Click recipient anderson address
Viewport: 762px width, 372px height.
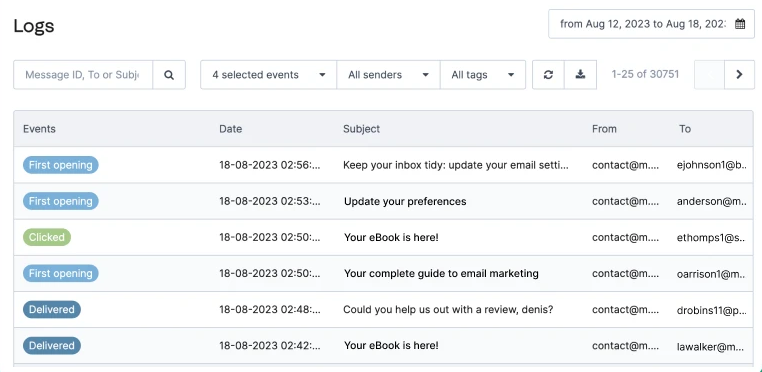(712, 201)
